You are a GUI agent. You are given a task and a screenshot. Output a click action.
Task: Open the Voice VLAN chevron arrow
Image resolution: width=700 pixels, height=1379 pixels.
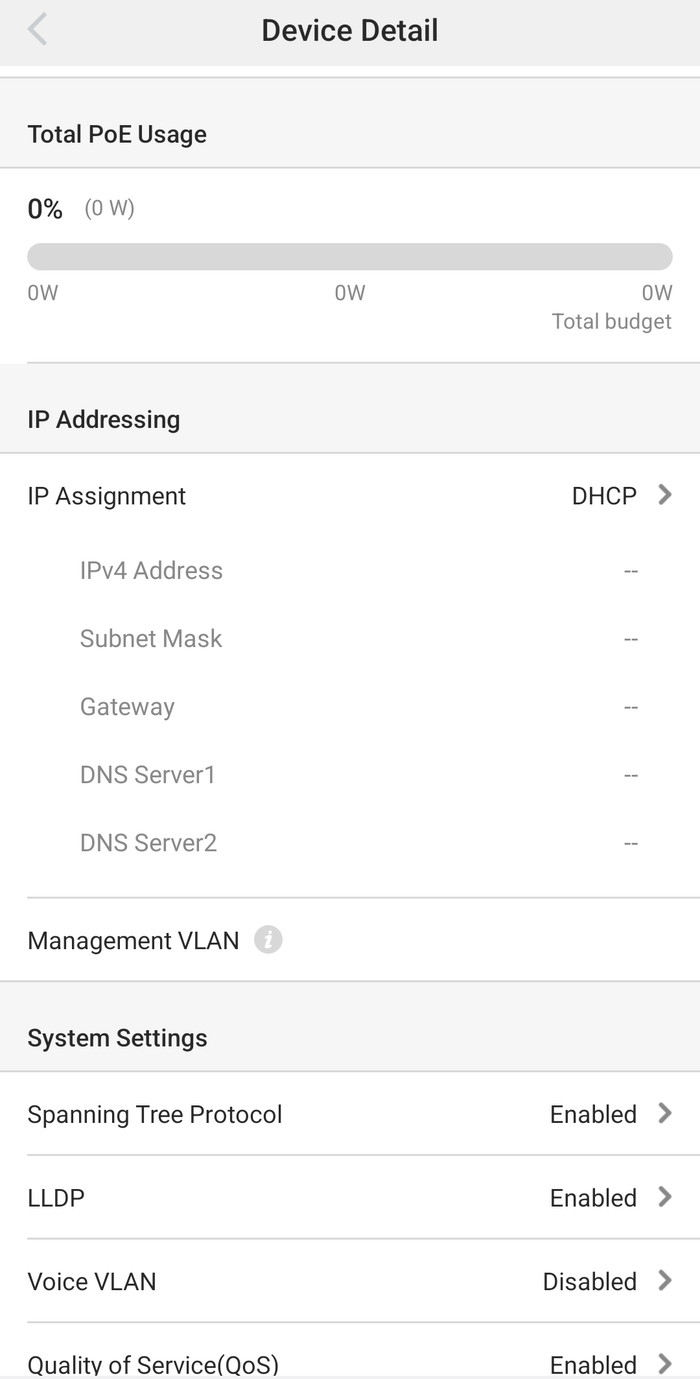(x=664, y=1280)
